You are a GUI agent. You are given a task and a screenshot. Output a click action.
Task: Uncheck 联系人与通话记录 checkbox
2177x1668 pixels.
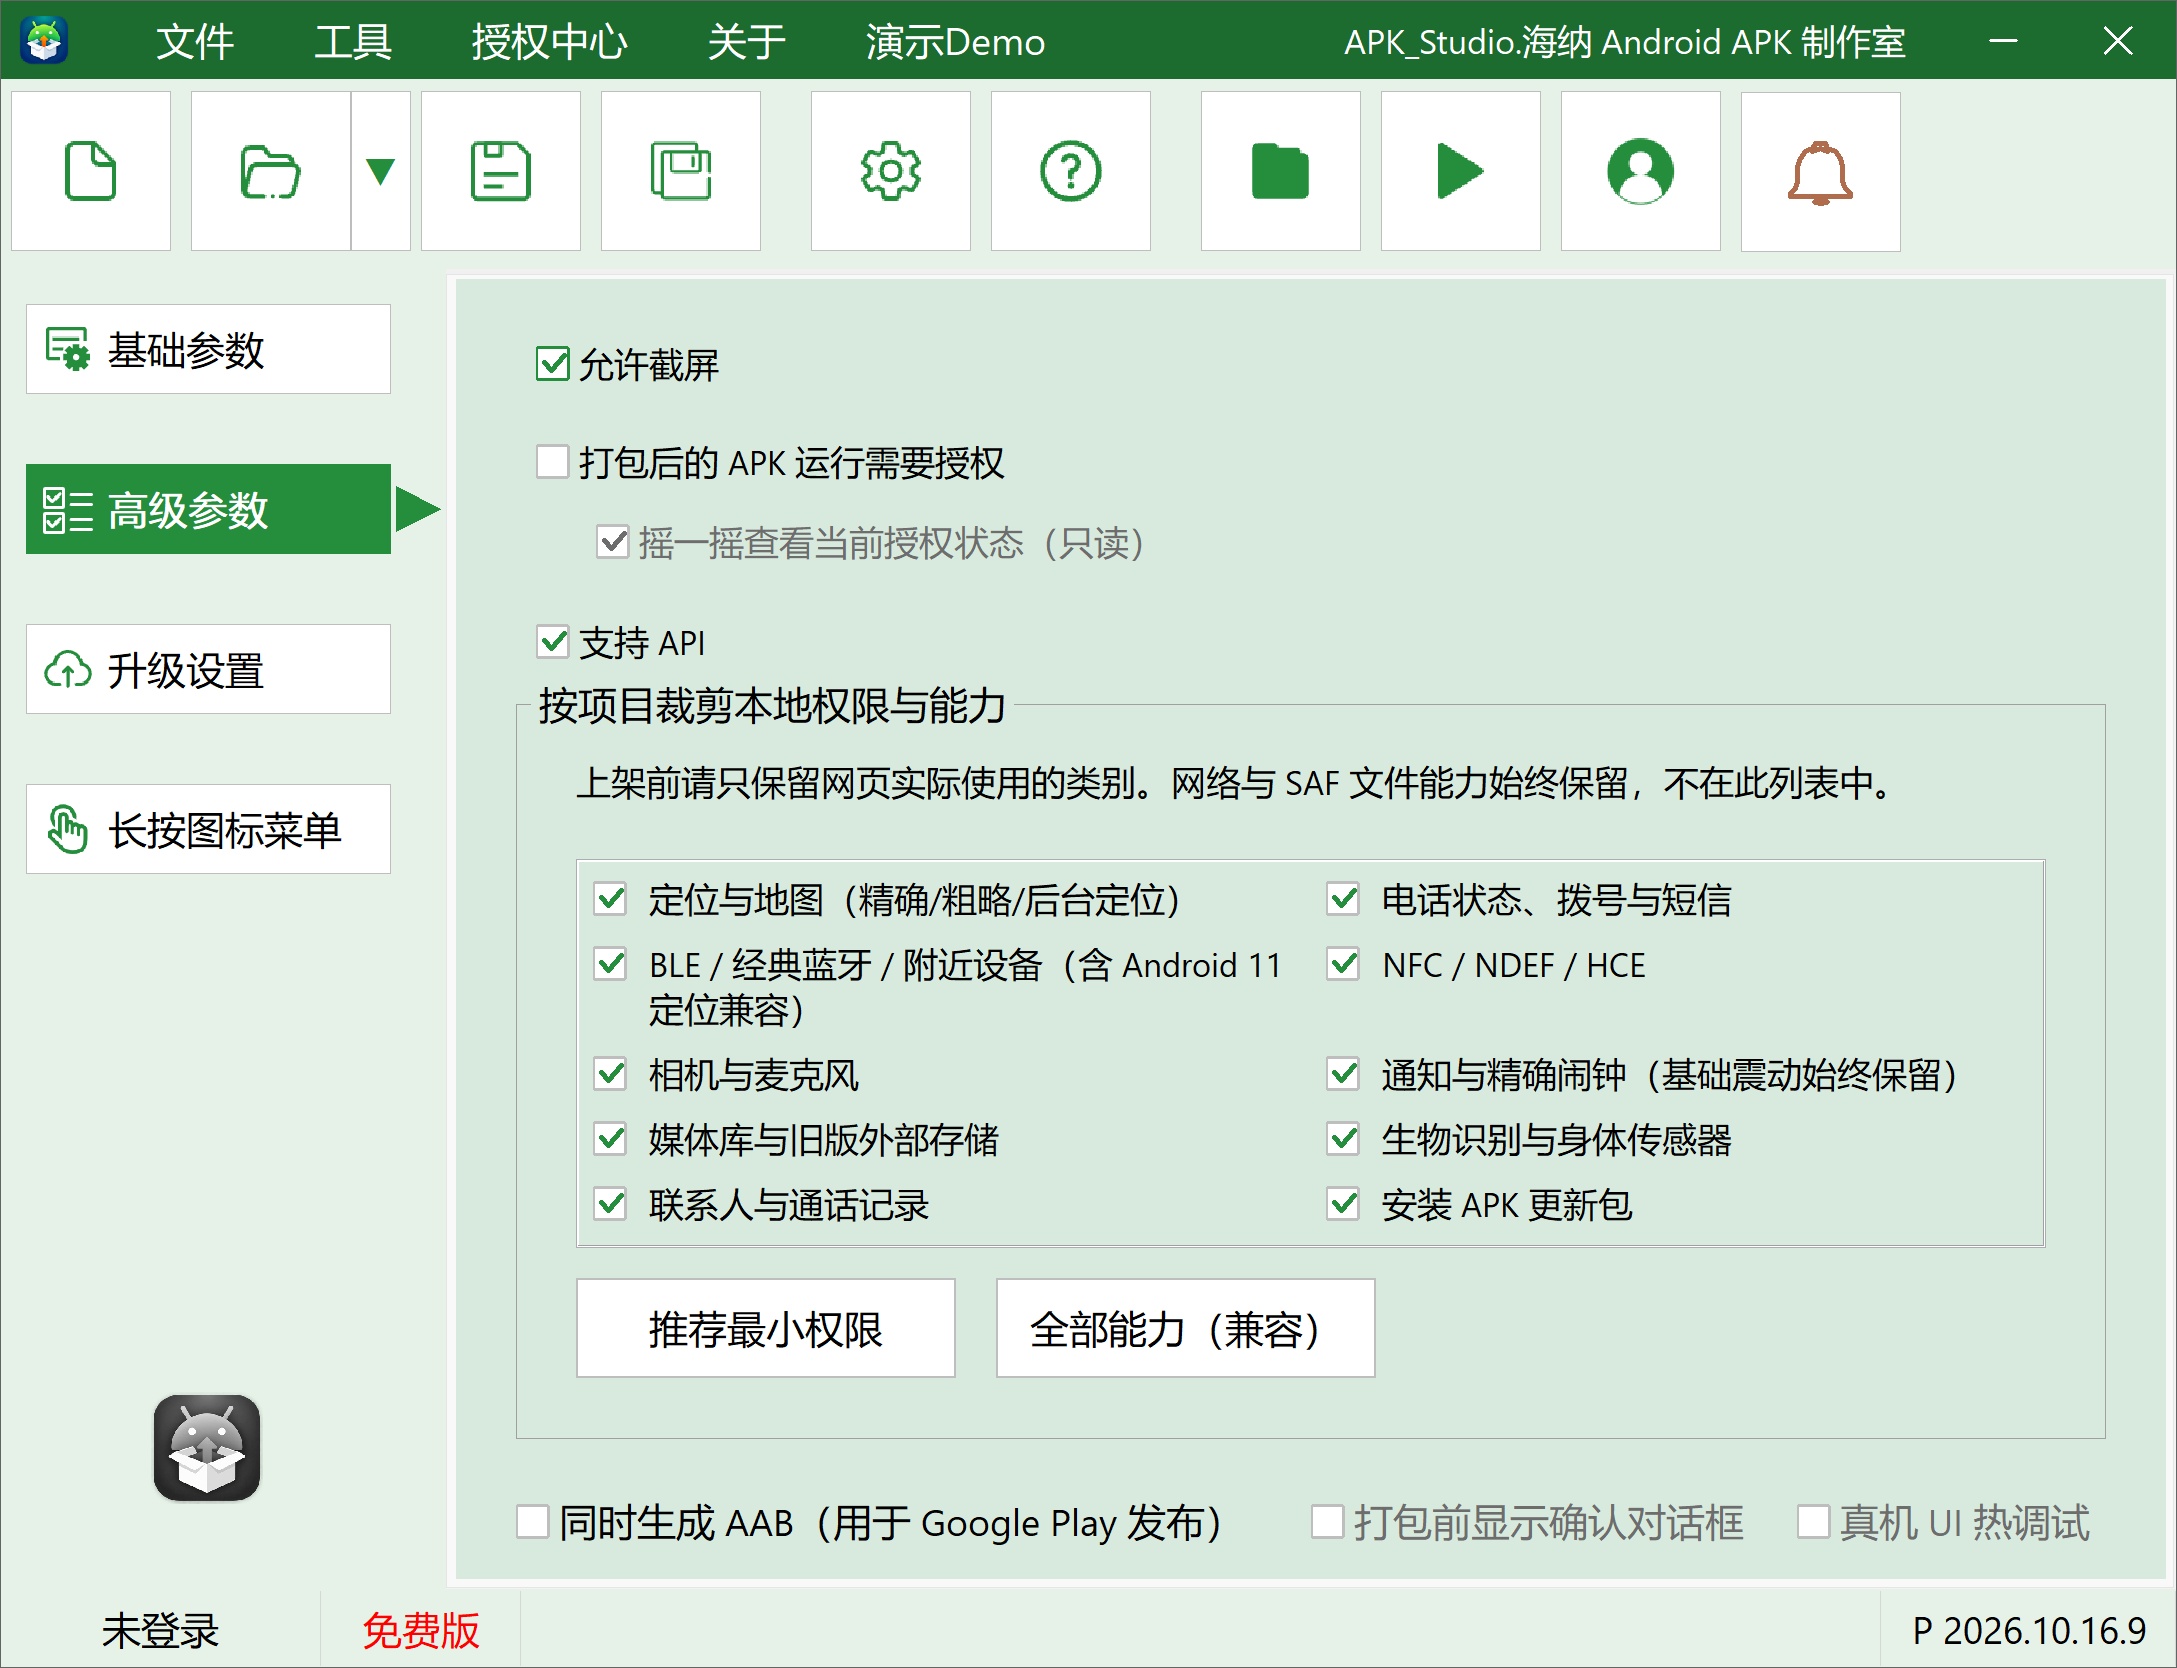tap(610, 1203)
